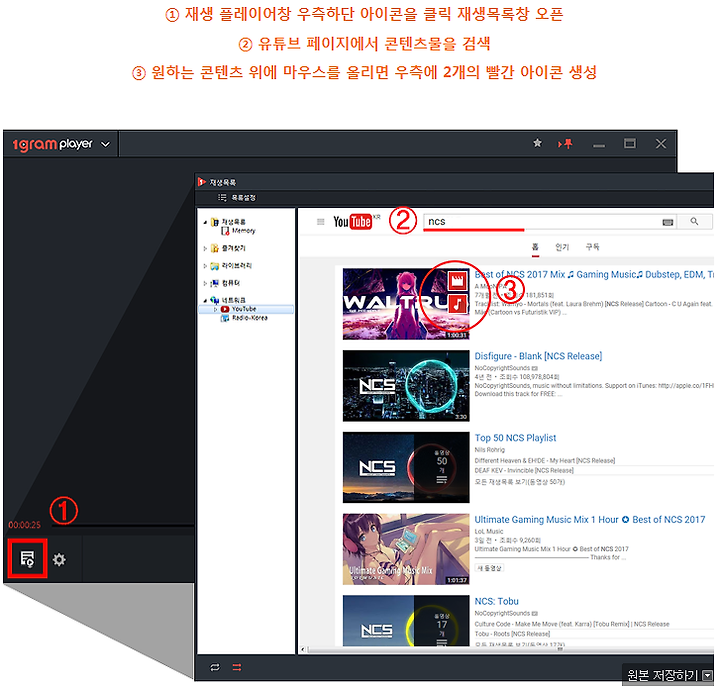Click the Disfigure Blank video thumbnail
The width and height of the screenshot is (720, 688).
click(406, 386)
